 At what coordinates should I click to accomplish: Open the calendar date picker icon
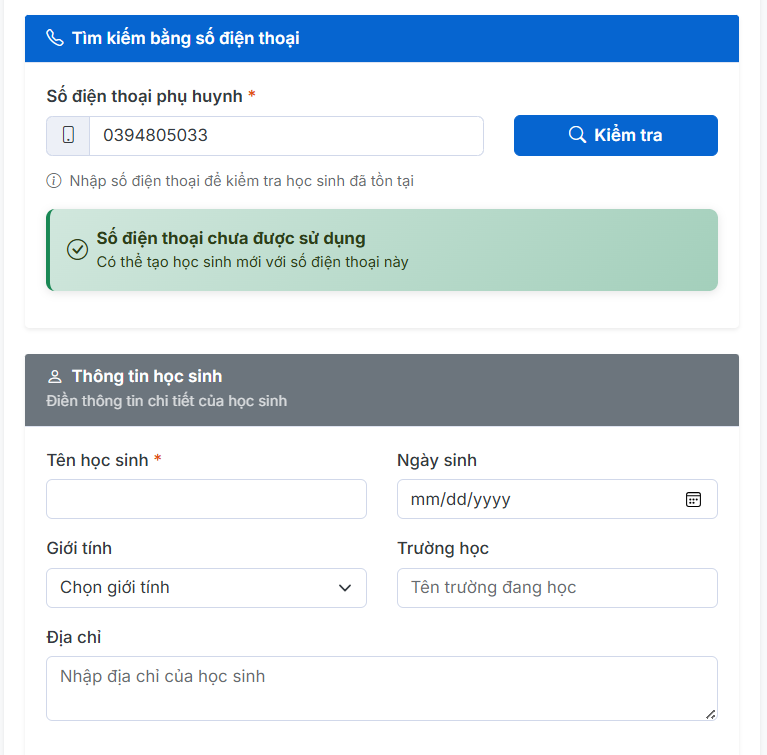pyautogui.click(x=694, y=499)
